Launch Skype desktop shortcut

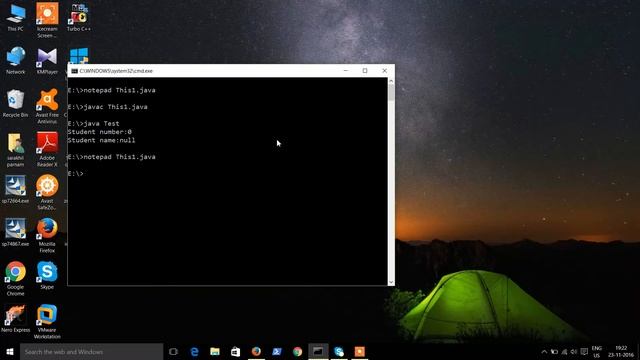click(47, 276)
